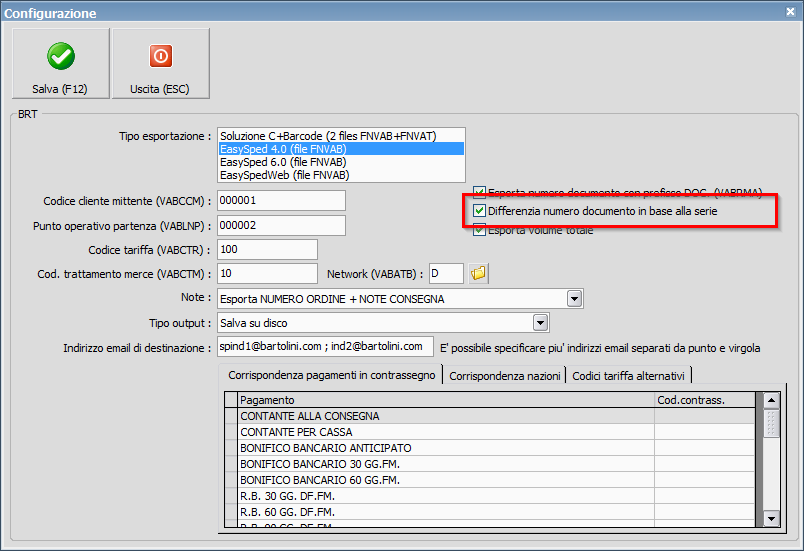804x551 pixels.
Task: Click the Indirizzo email di destinazione field
Action: tap(325, 346)
